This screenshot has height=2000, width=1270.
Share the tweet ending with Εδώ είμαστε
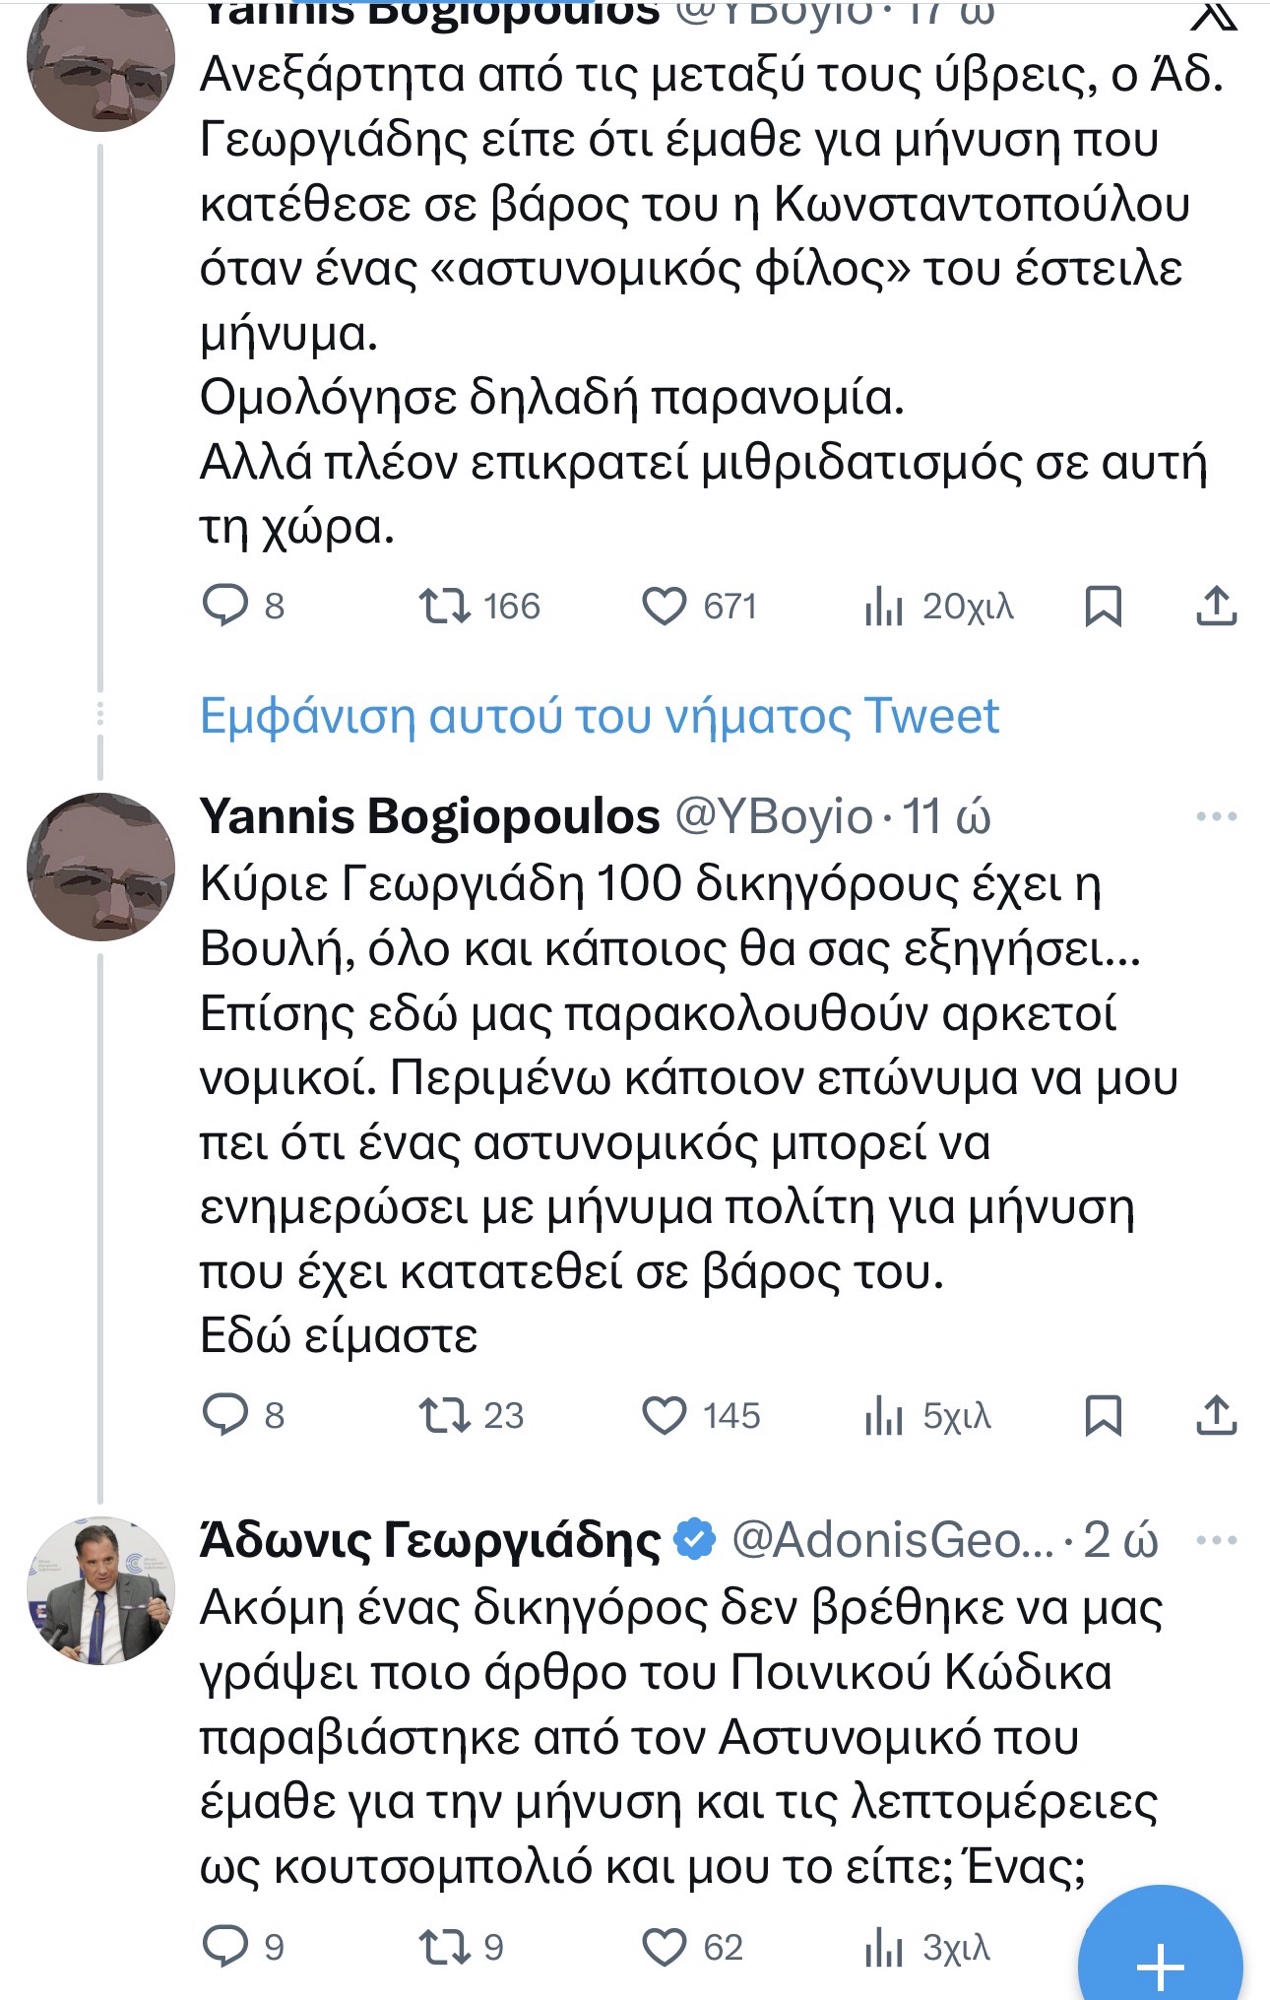click(1216, 1416)
